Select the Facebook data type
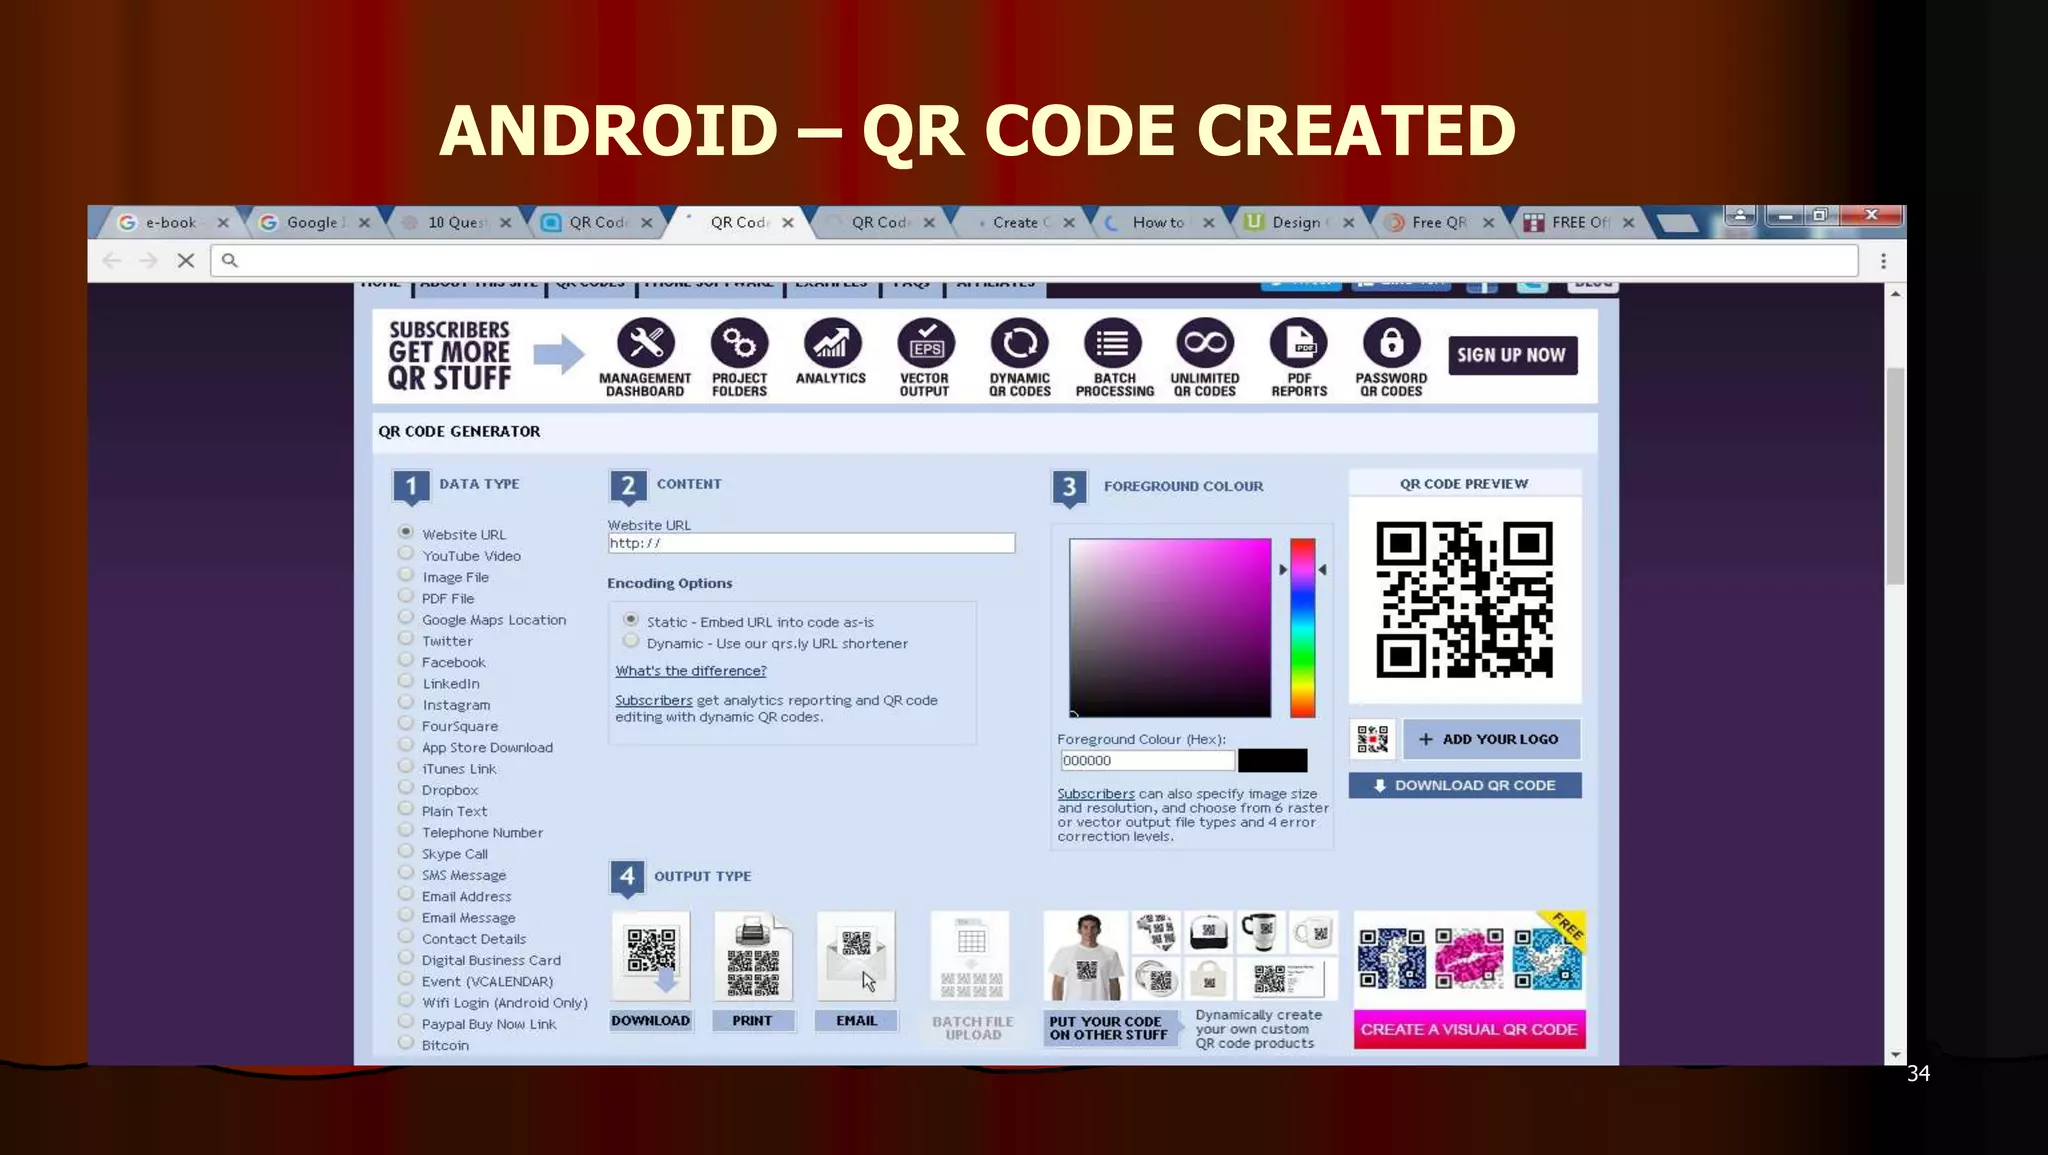Viewport: 2048px width, 1155px height. (x=406, y=660)
